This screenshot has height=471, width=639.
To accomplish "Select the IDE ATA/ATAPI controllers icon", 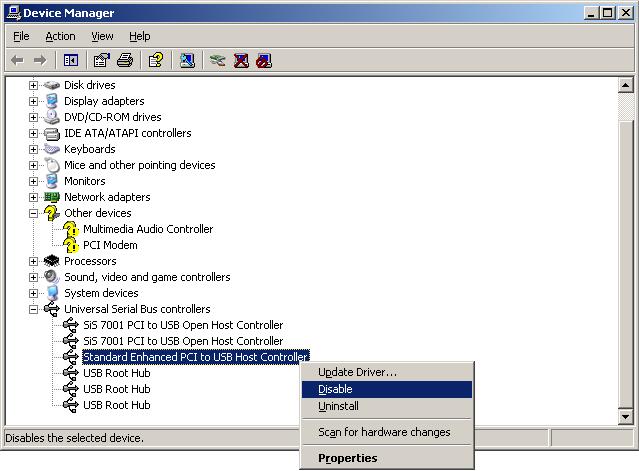I will click(x=52, y=133).
